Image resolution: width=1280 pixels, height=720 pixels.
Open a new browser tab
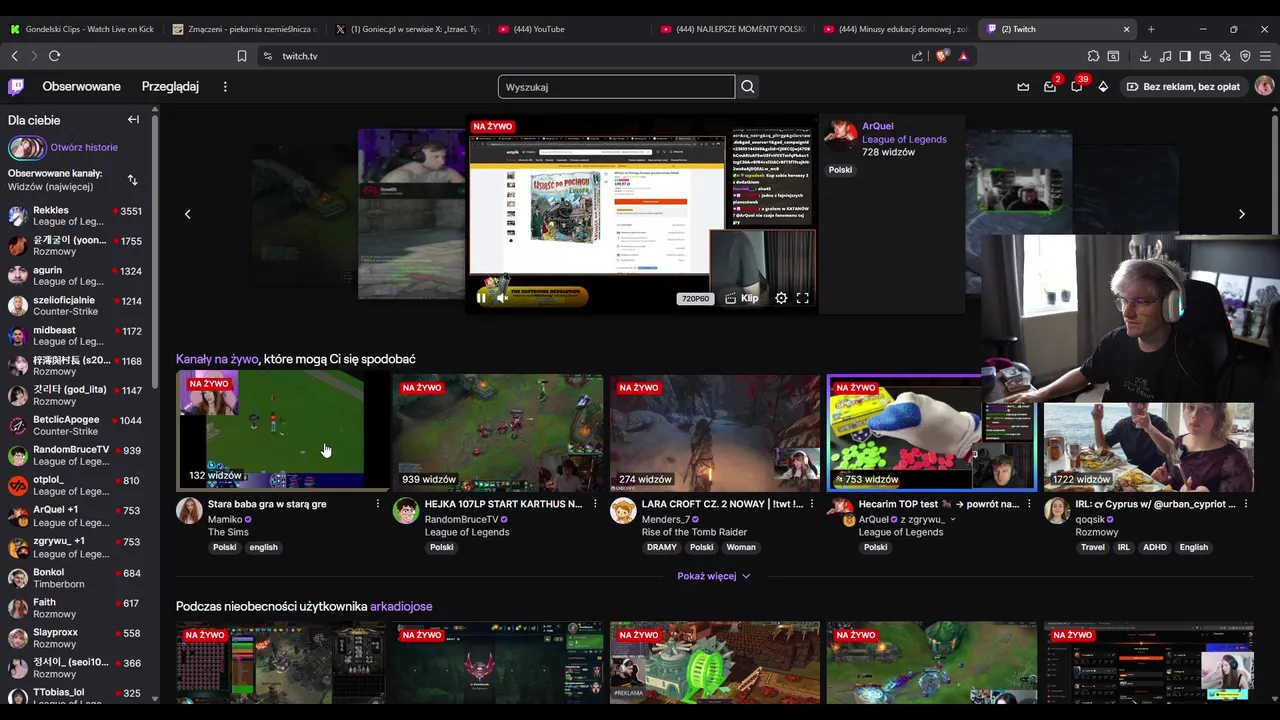(1151, 29)
